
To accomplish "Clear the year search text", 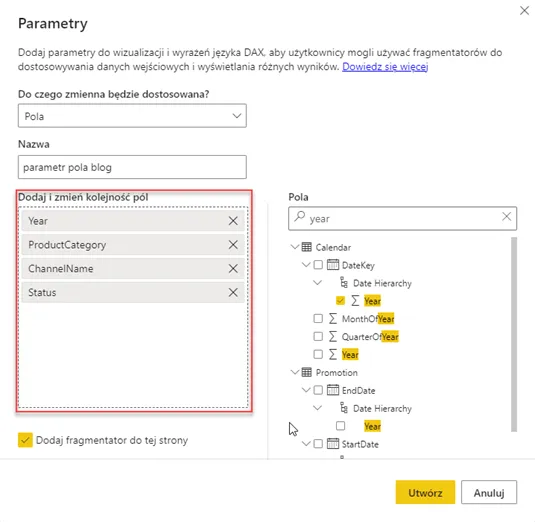I will click(506, 216).
